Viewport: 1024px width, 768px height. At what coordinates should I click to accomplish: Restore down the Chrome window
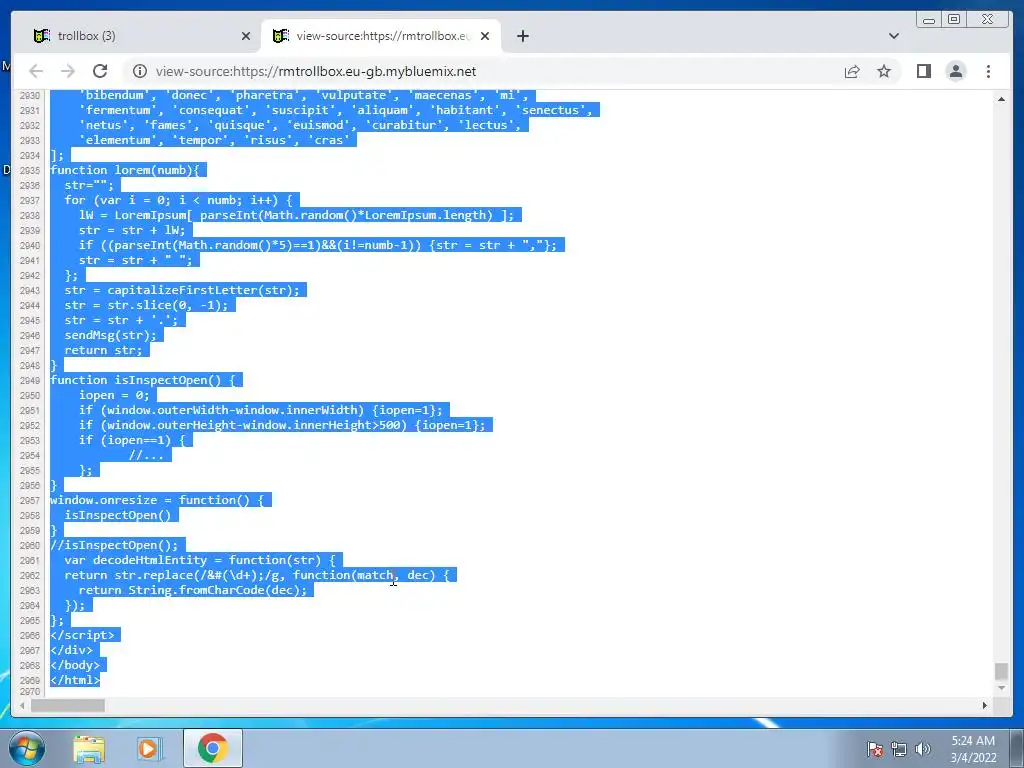[x=953, y=20]
